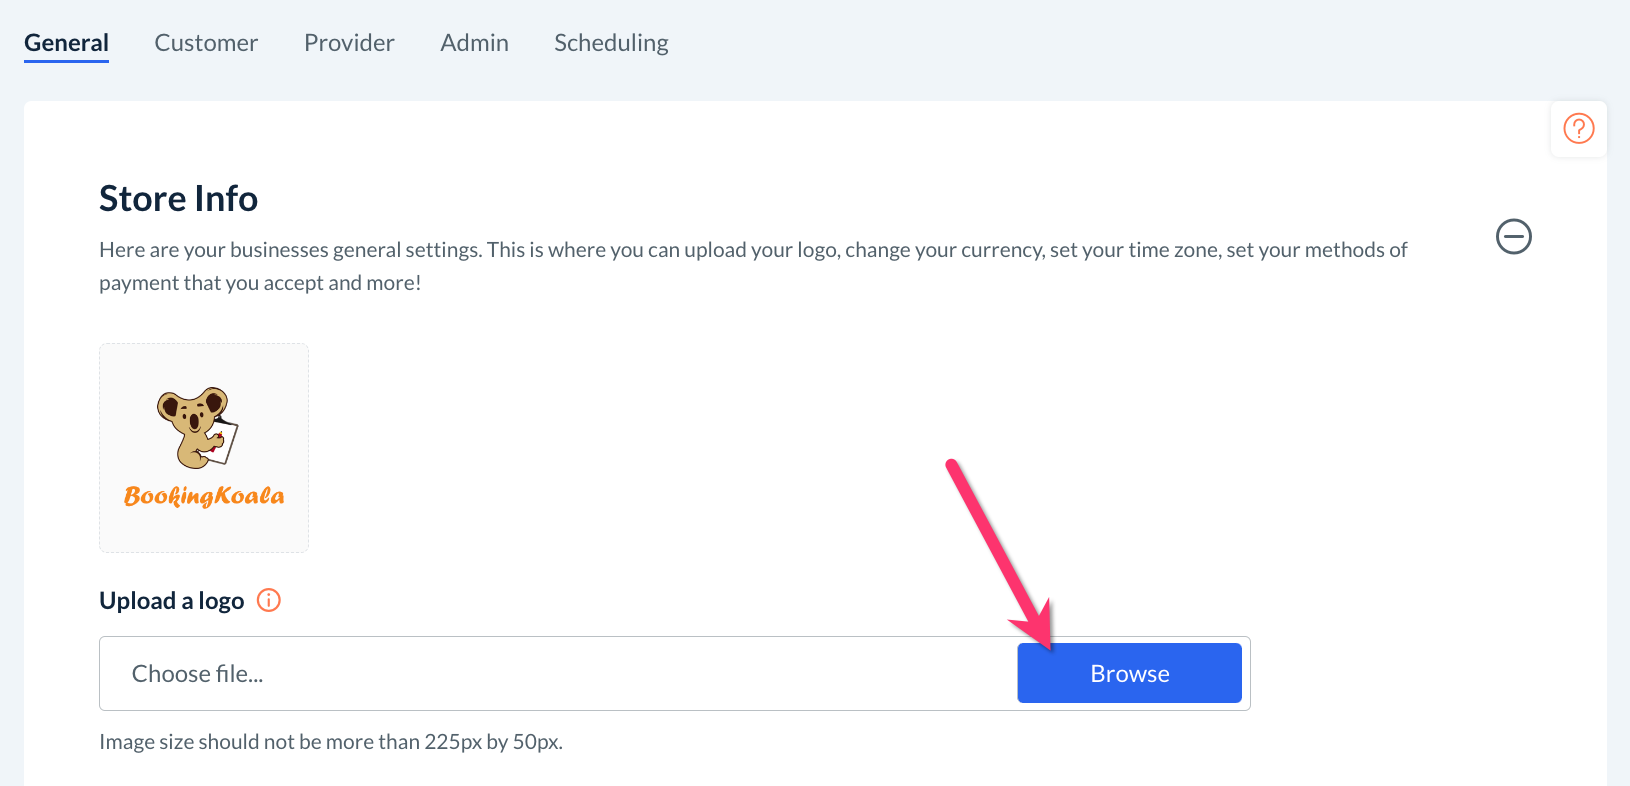This screenshot has width=1630, height=786.
Task: Click the blue underline beneath General
Action: point(66,61)
